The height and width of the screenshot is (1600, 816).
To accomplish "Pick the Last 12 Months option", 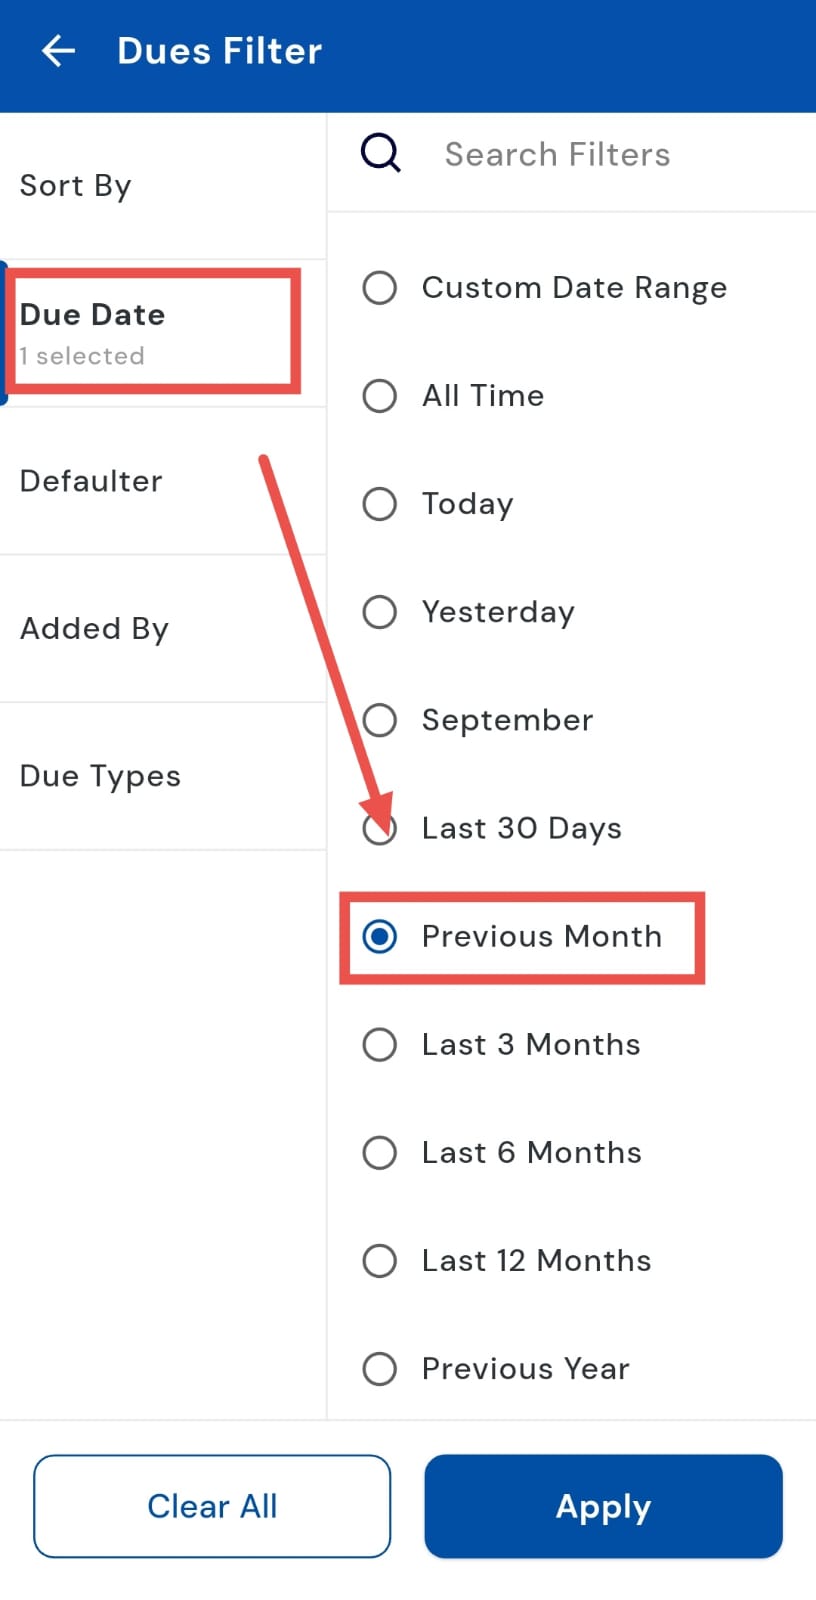I will (380, 1260).
